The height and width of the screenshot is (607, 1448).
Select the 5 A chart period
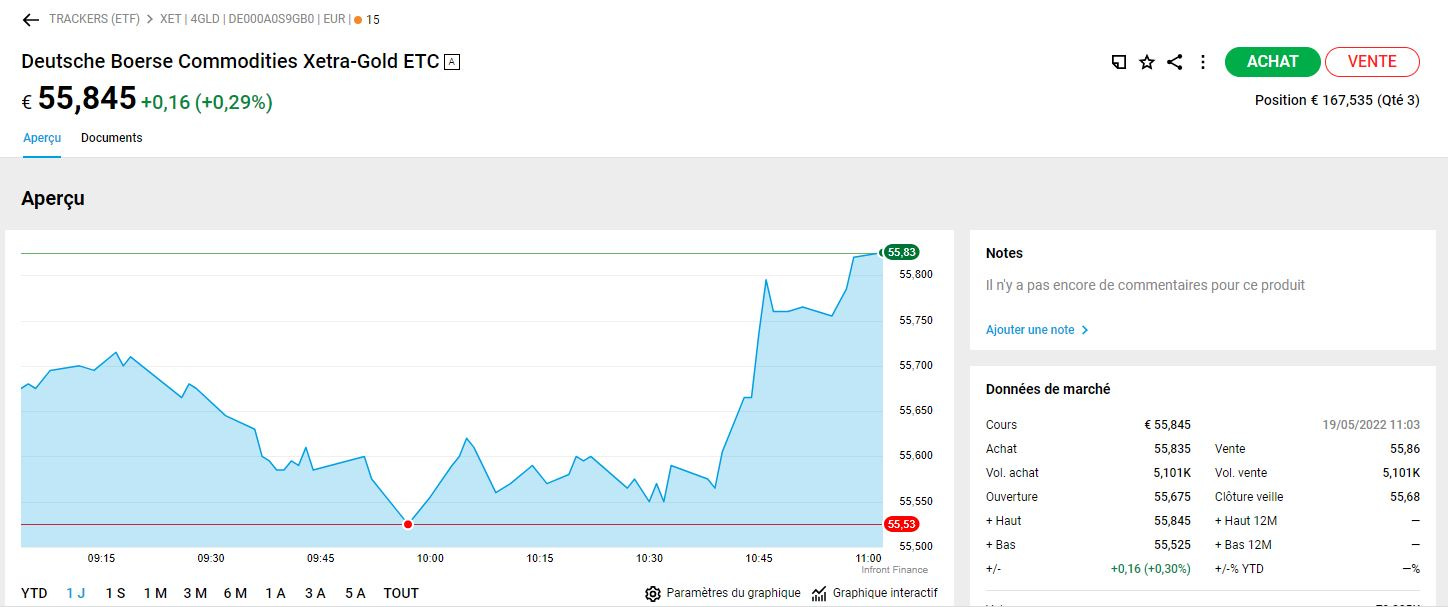[355, 593]
